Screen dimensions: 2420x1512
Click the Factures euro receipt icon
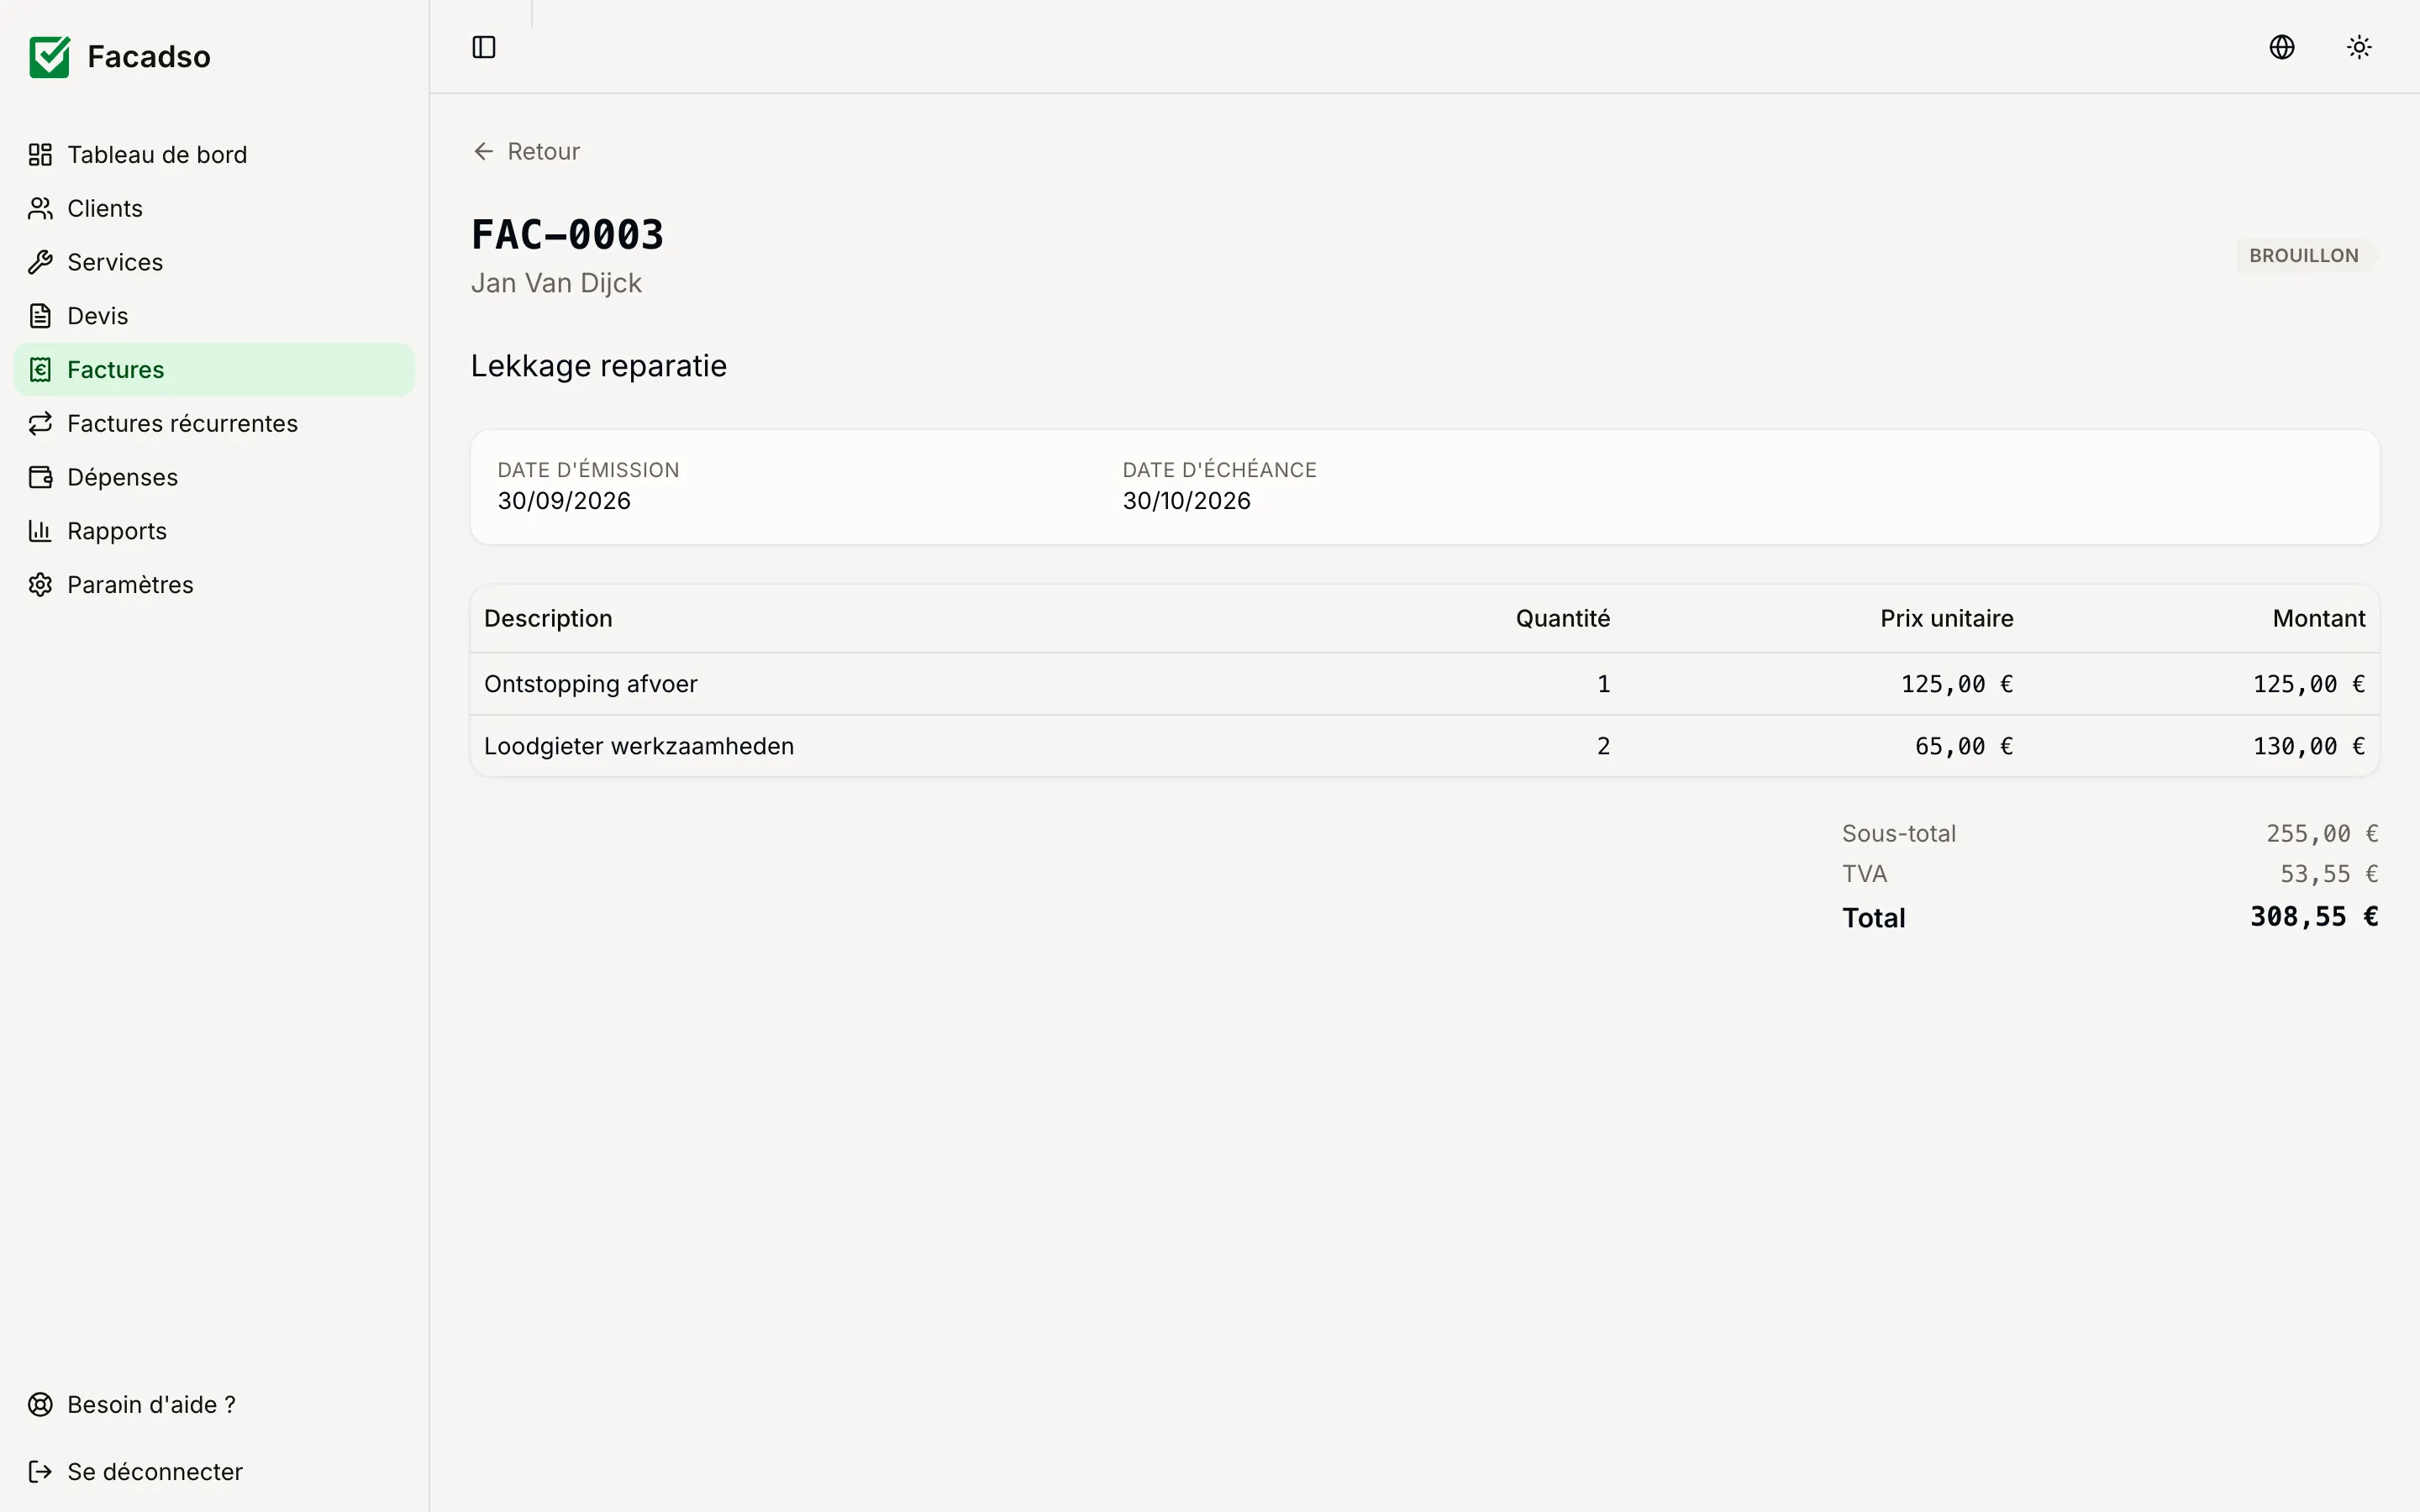40,370
